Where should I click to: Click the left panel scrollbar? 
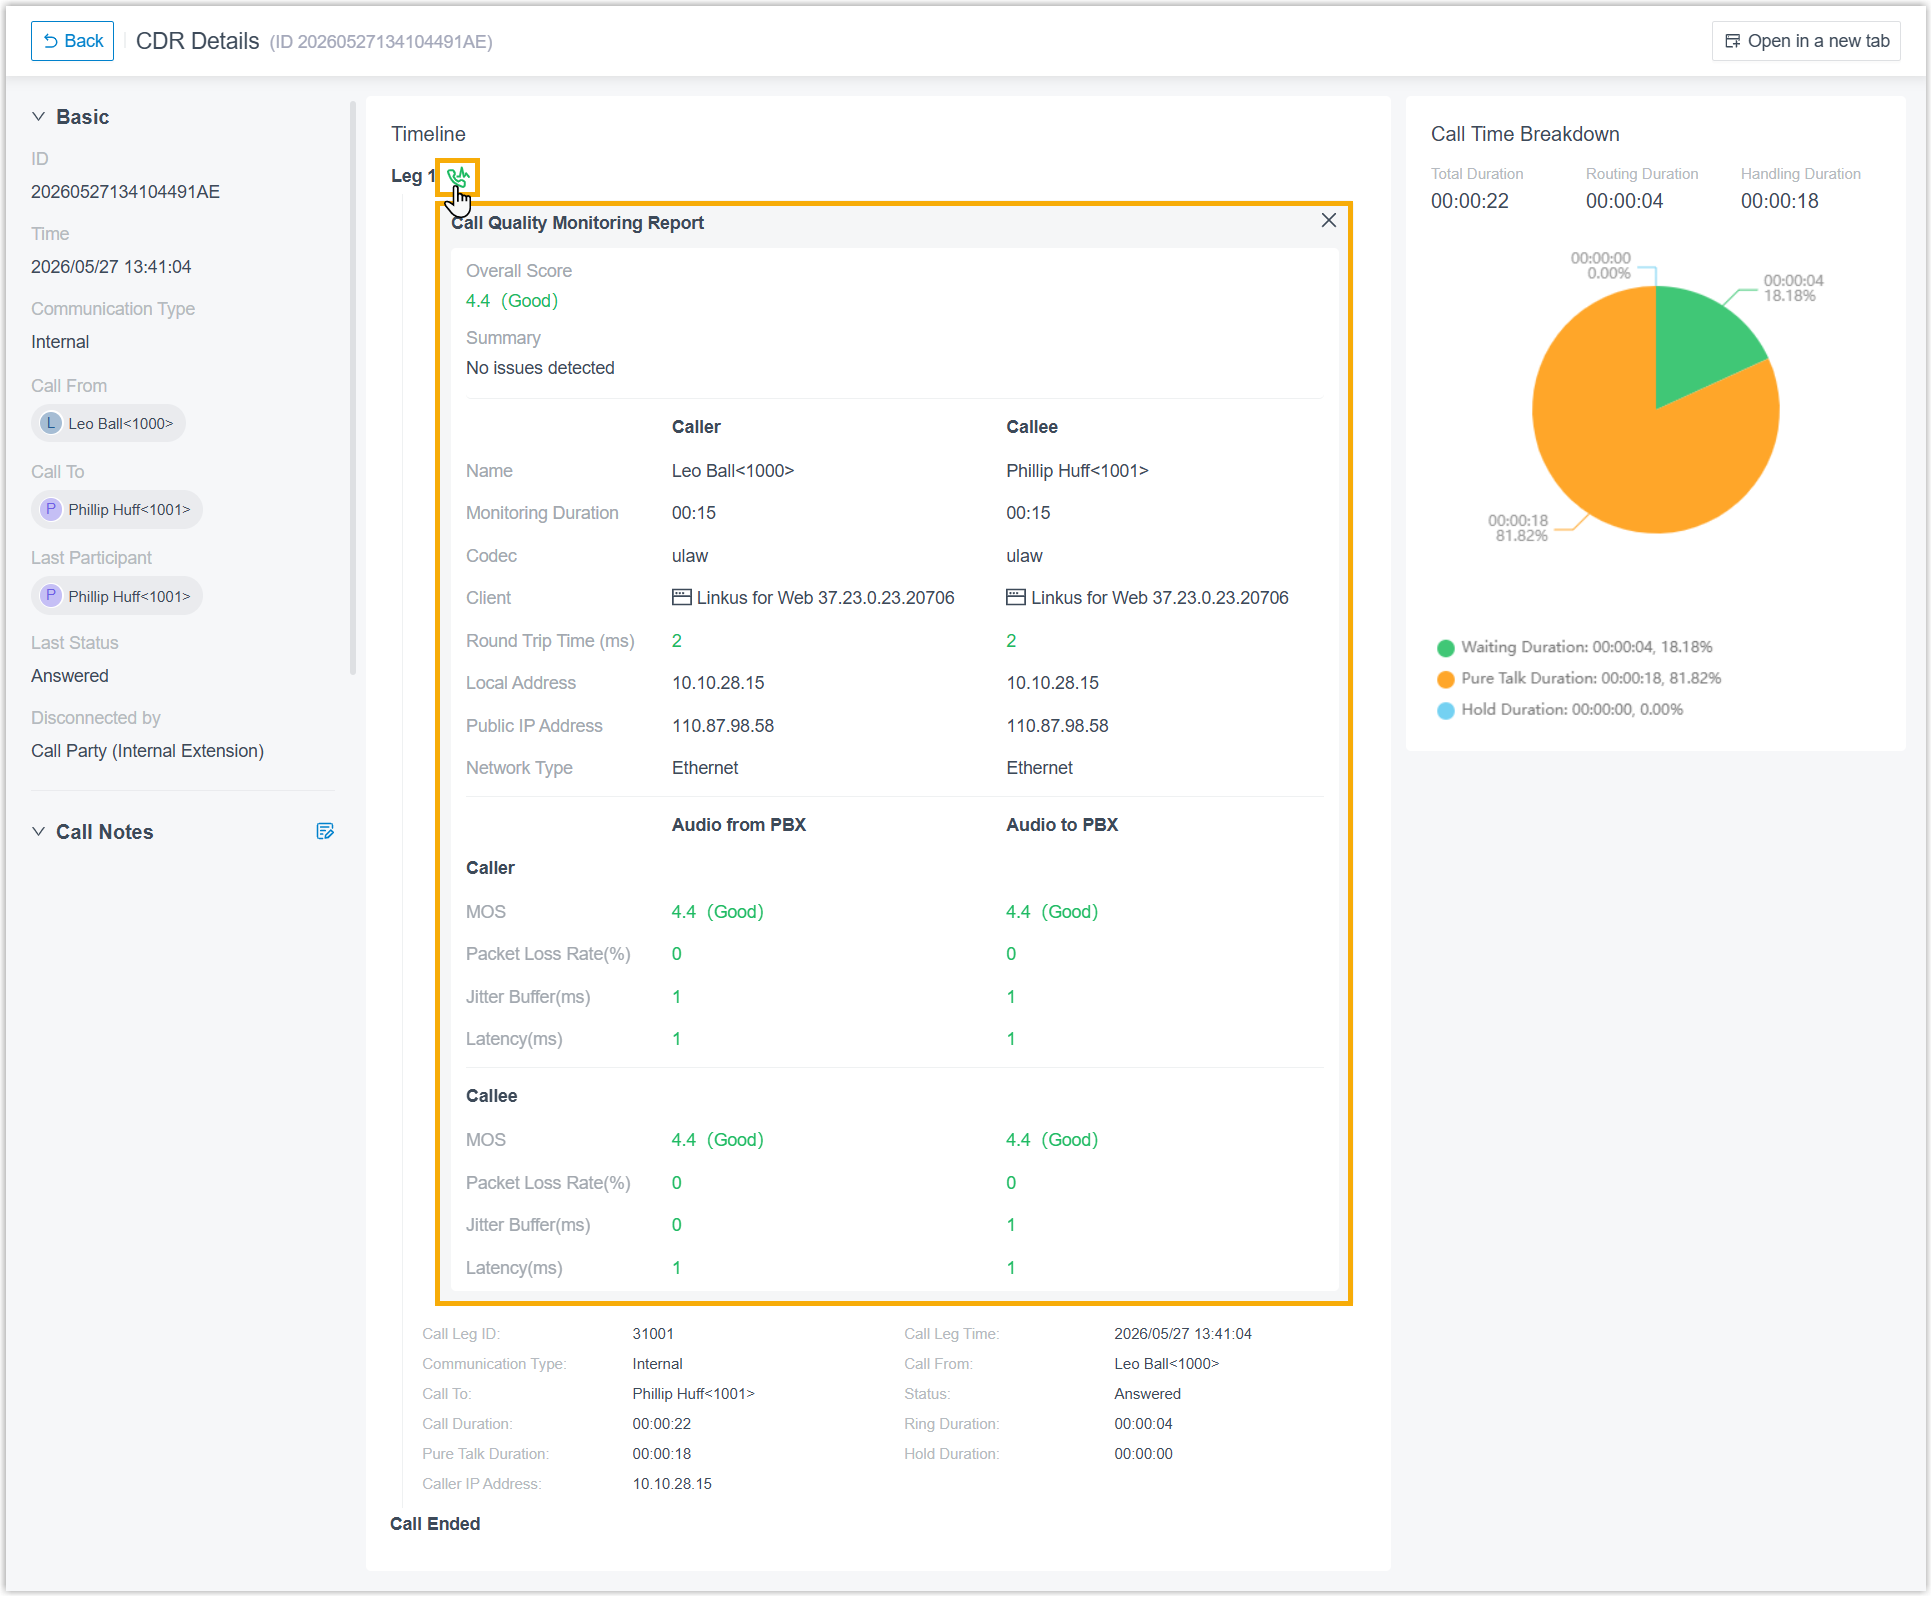(x=352, y=388)
